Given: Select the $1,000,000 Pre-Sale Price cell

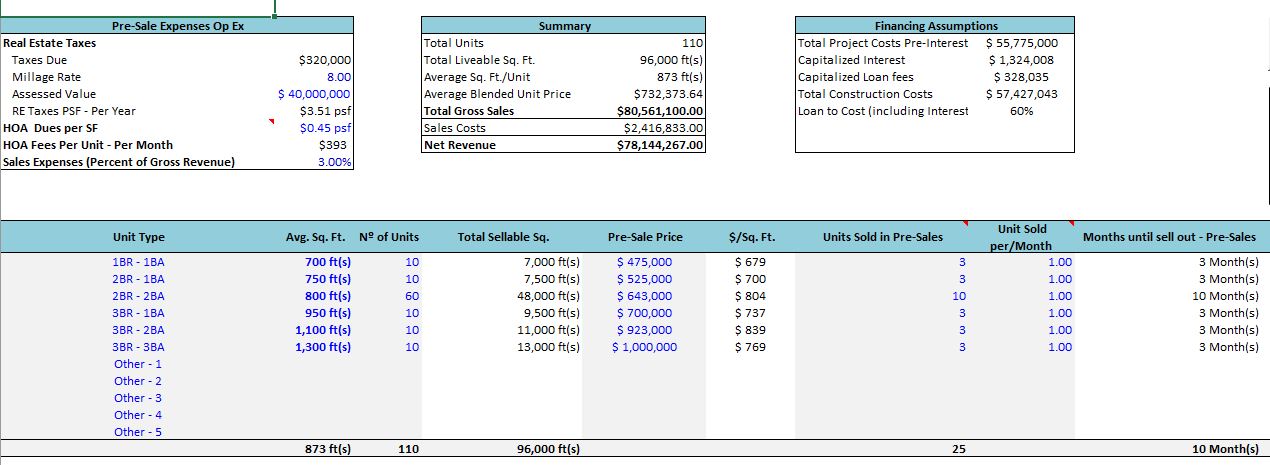Looking at the screenshot, I should [644, 347].
